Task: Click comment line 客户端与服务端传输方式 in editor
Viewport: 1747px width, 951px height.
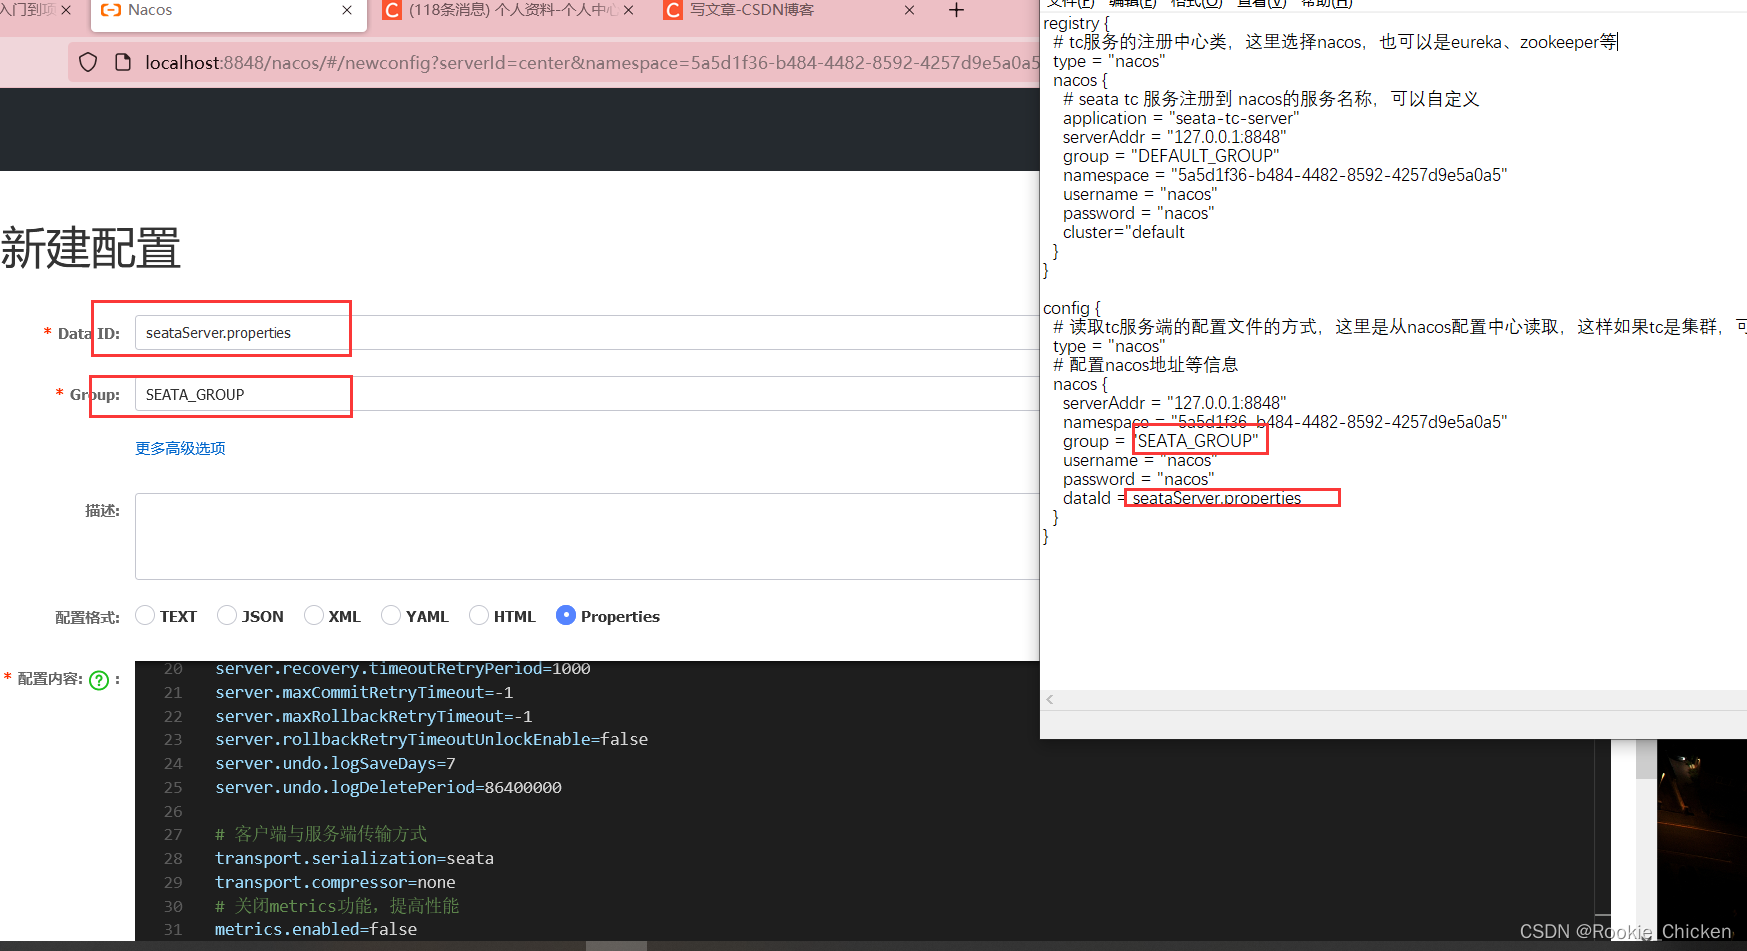Action: tap(321, 834)
